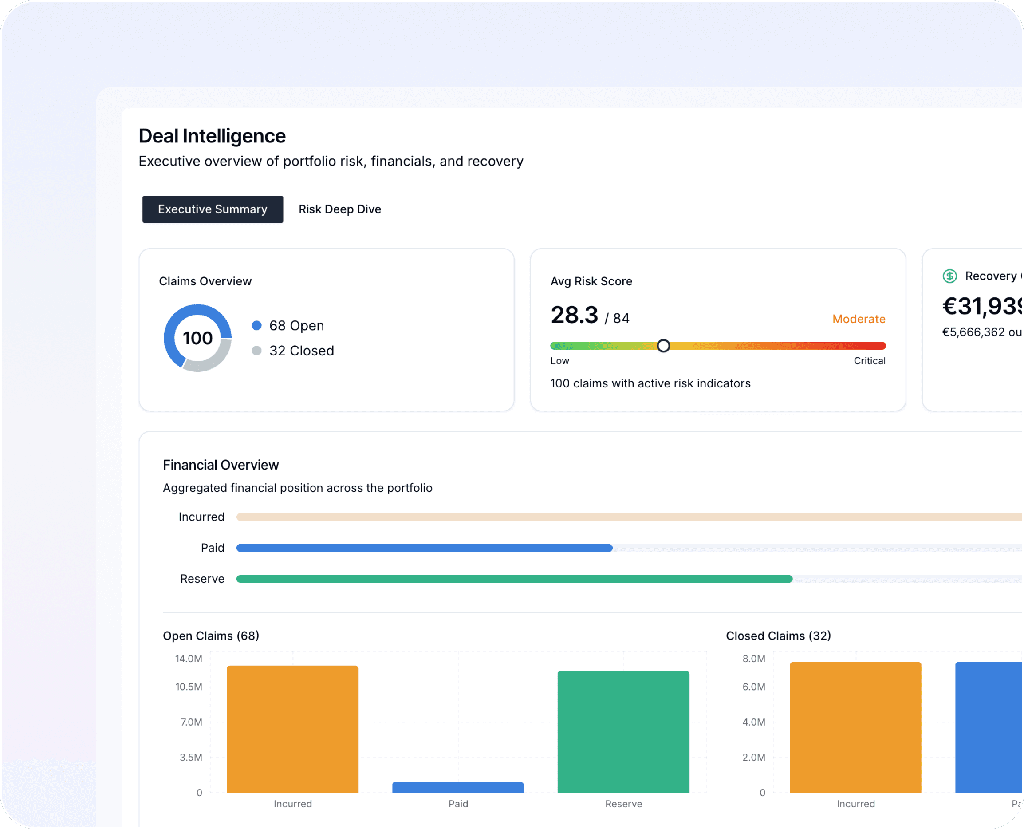Click "100 claims with active risk indicators"

(650, 383)
